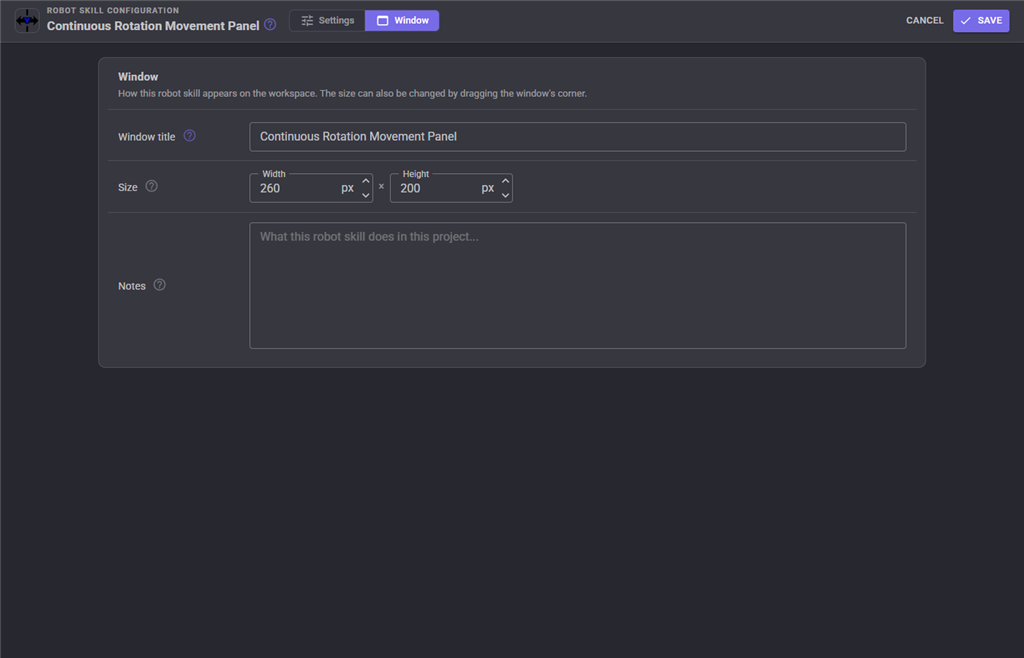Click the "Window title" label

pyautogui.click(x=146, y=137)
